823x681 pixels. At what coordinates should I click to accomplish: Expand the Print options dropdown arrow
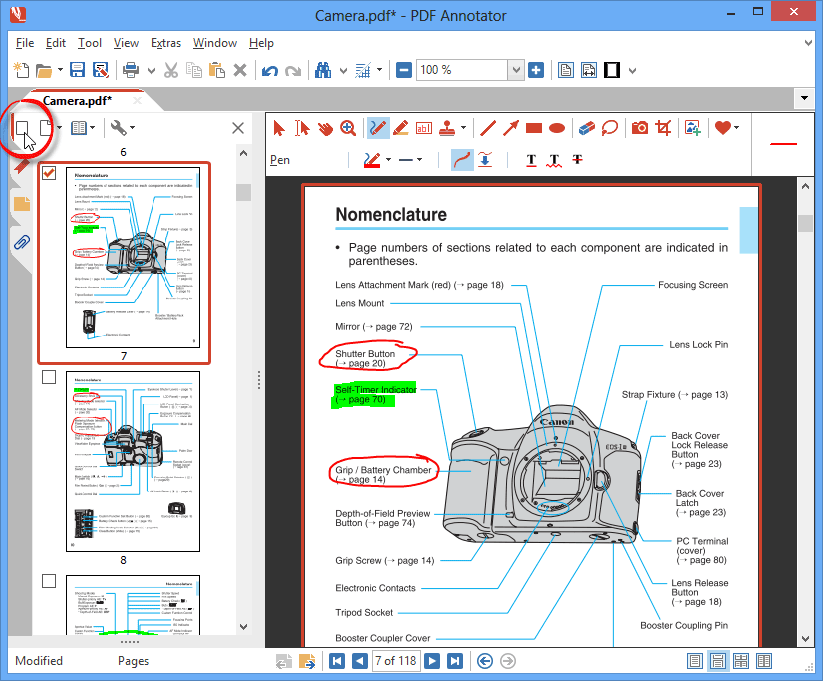pos(151,70)
